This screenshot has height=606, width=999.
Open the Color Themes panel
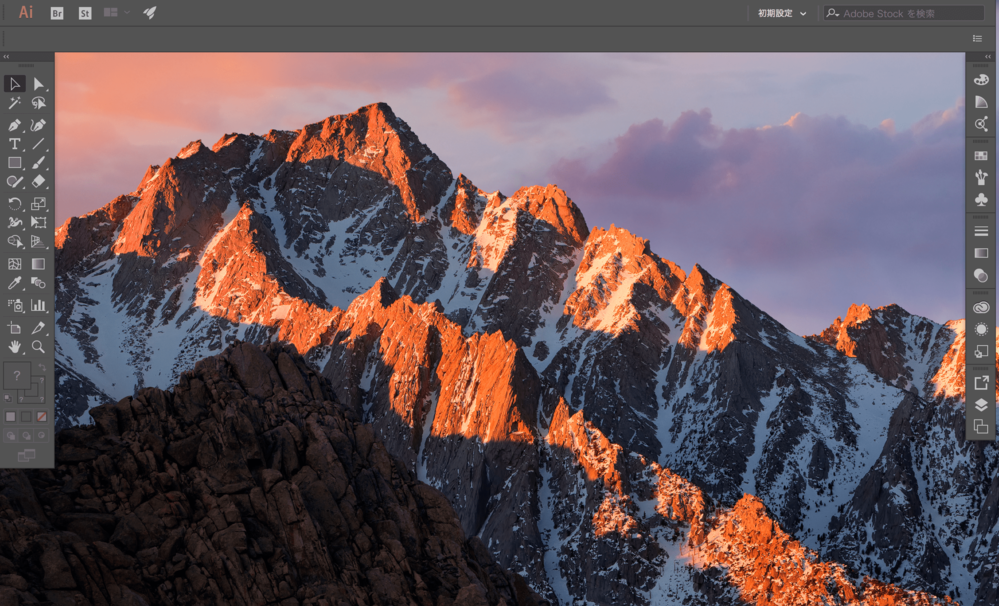pyautogui.click(x=981, y=124)
